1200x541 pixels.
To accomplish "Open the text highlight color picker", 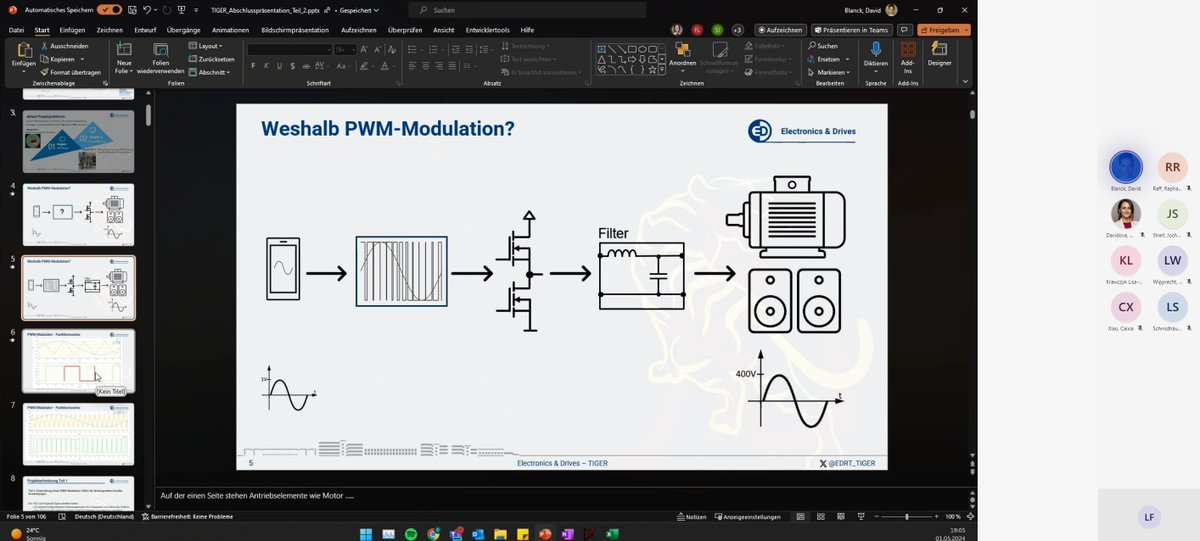I will coord(362,66).
